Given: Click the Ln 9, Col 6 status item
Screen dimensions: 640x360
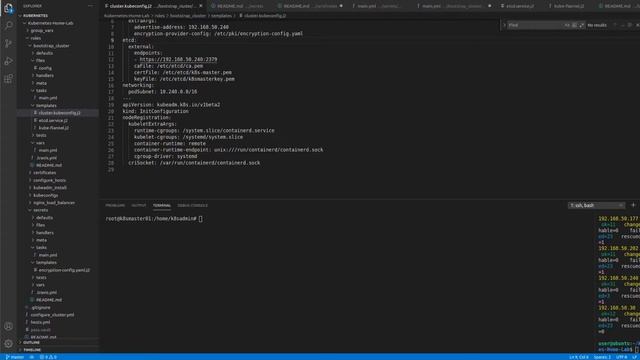Looking at the screenshot, I should (x=579, y=357).
